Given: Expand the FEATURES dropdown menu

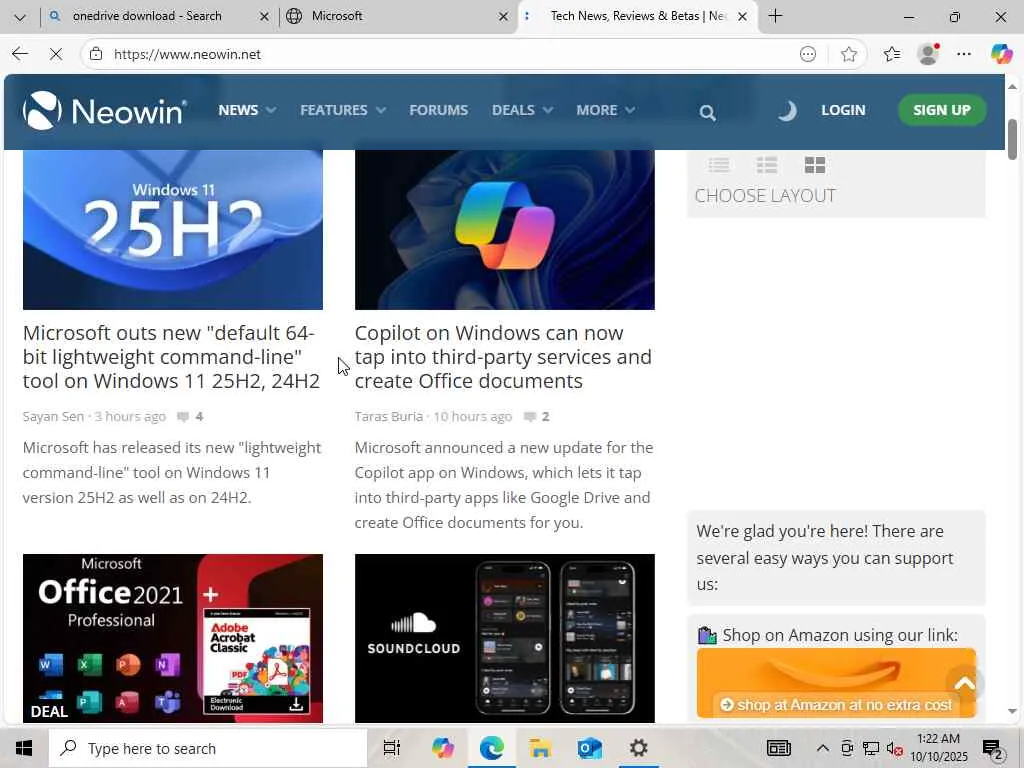Looking at the screenshot, I should click(343, 110).
